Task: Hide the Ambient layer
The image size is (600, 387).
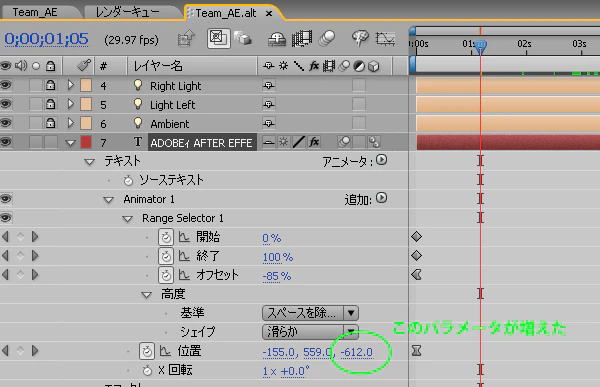Action: 6,123
